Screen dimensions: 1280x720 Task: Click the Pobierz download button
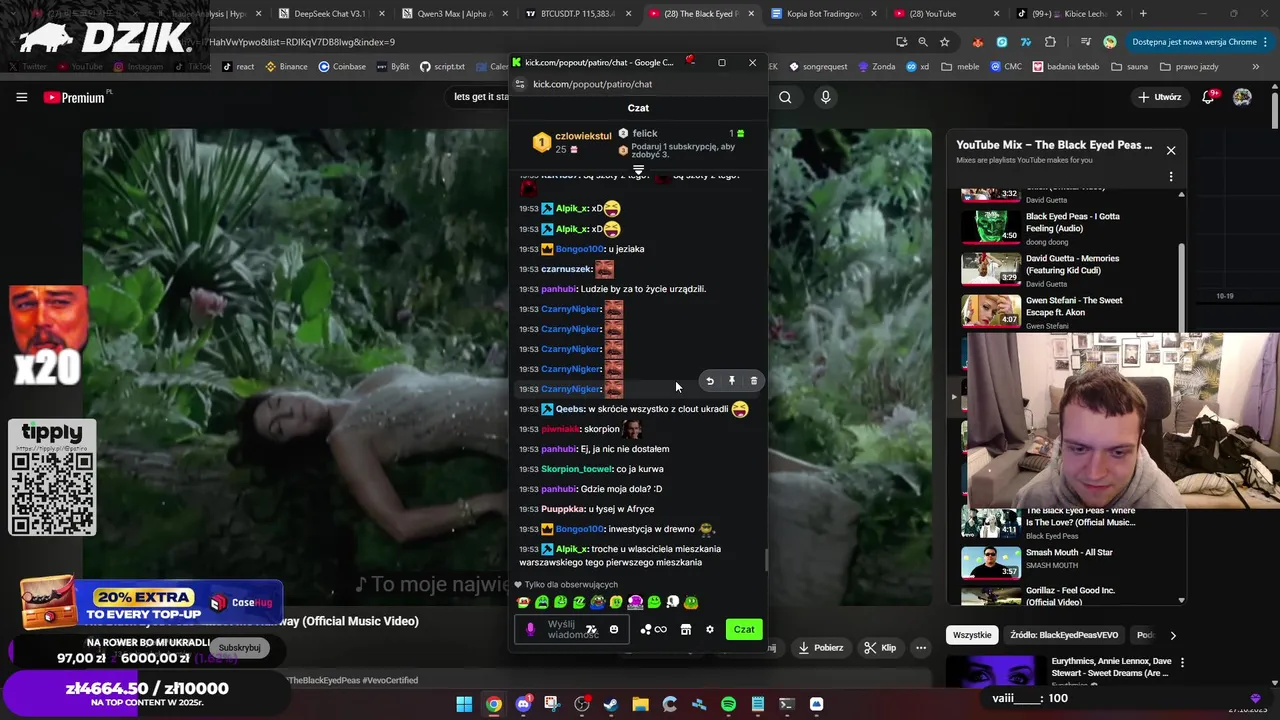click(820, 648)
